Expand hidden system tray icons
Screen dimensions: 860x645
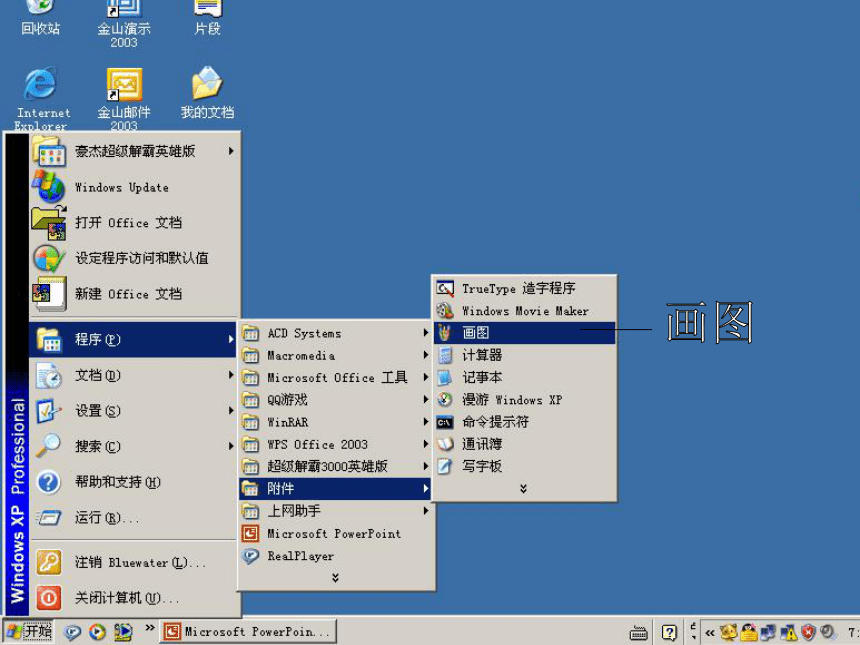[710, 632]
